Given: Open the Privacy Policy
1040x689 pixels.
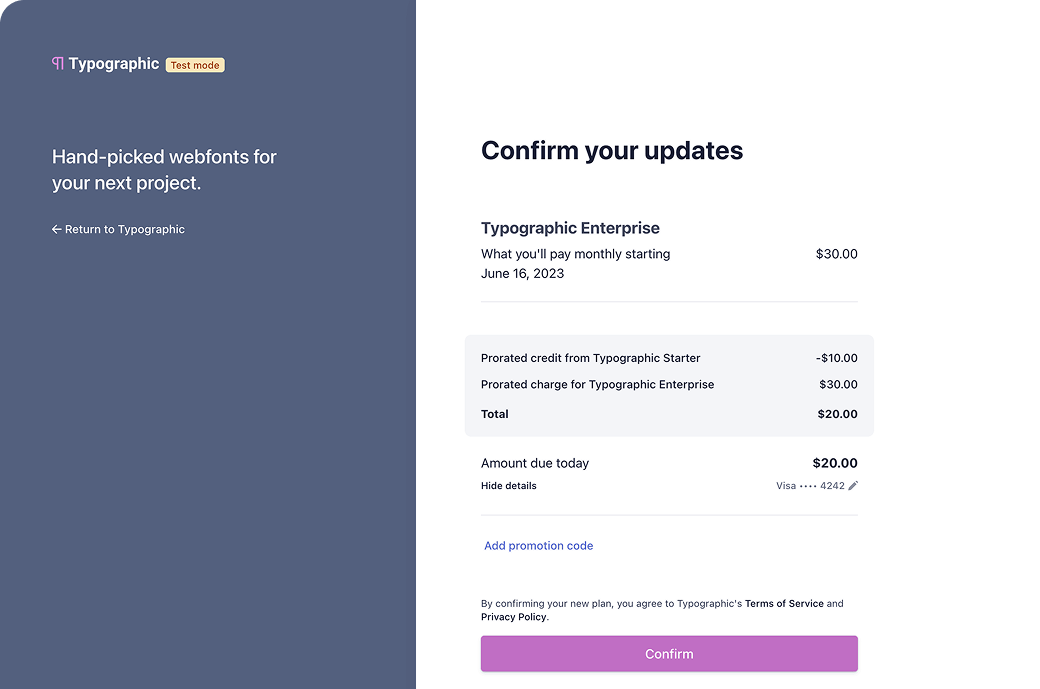Looking at the screenshot, I should pyautogui.click(x=512, y=616).
